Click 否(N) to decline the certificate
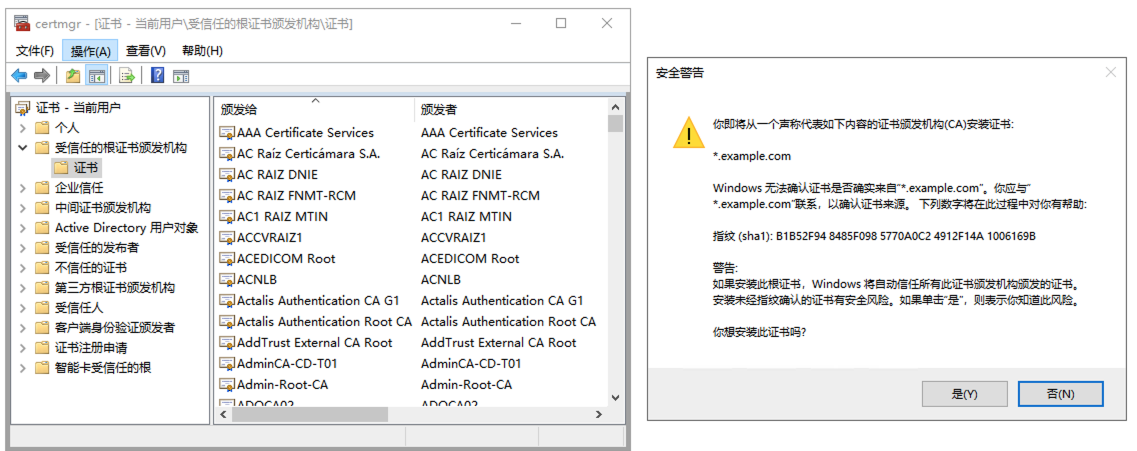Viewport: 1137px width, 451px height. 1060,394
